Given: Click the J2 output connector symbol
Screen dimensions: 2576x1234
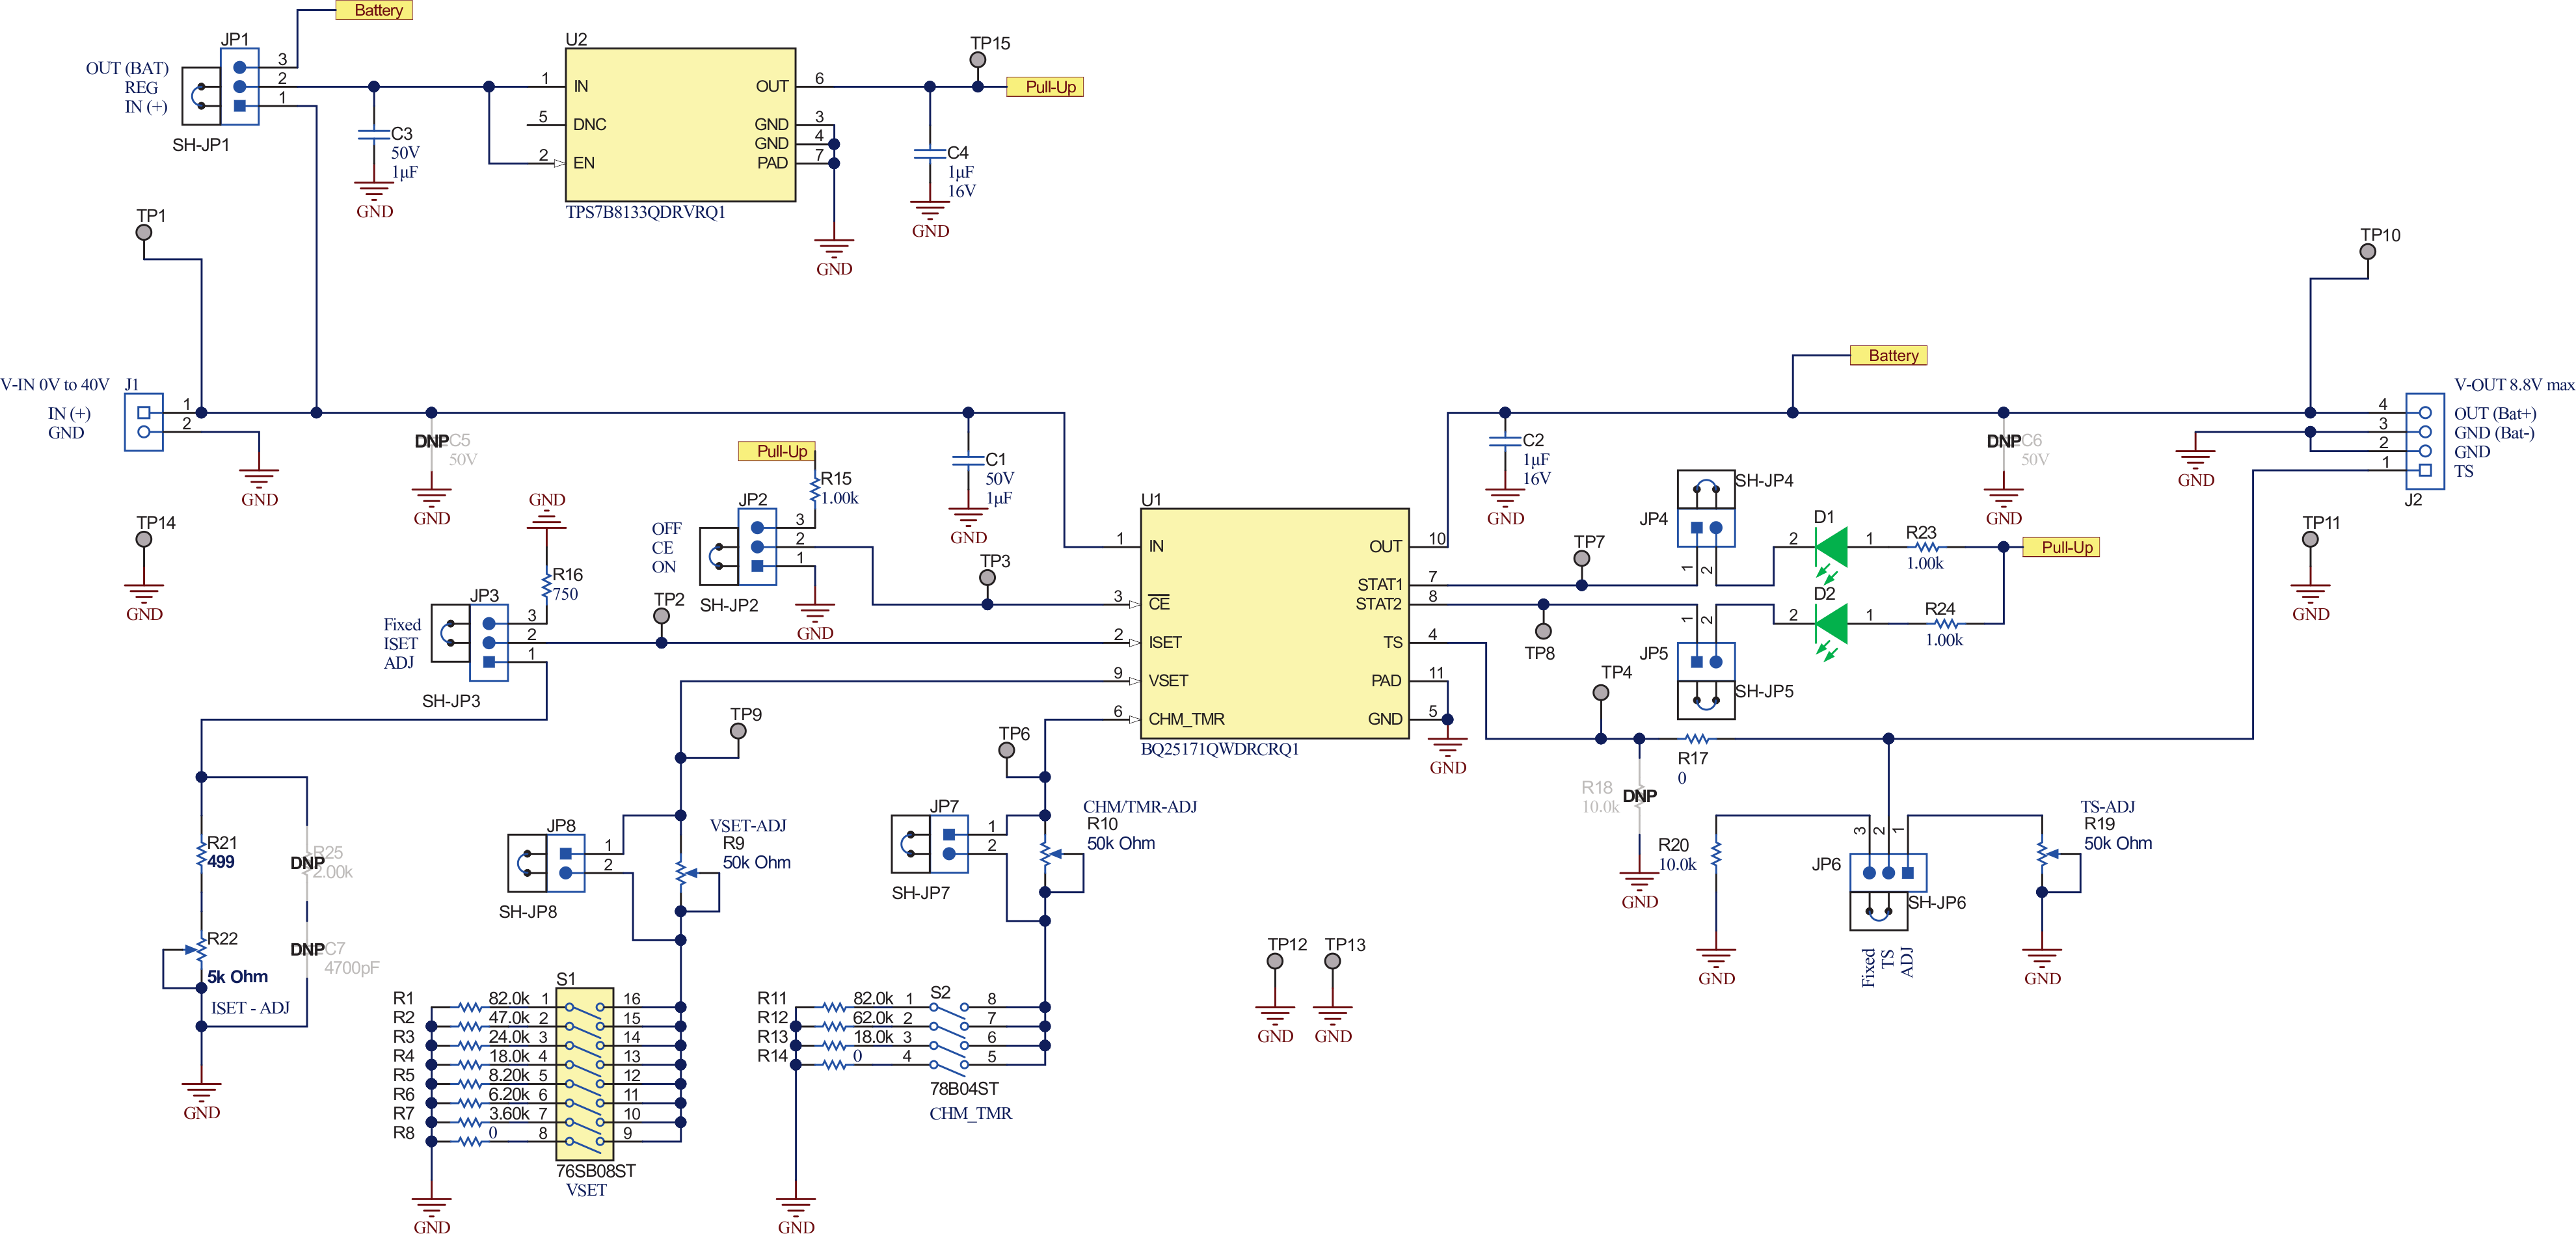Looking at the screenshot, I should 2425,441.
